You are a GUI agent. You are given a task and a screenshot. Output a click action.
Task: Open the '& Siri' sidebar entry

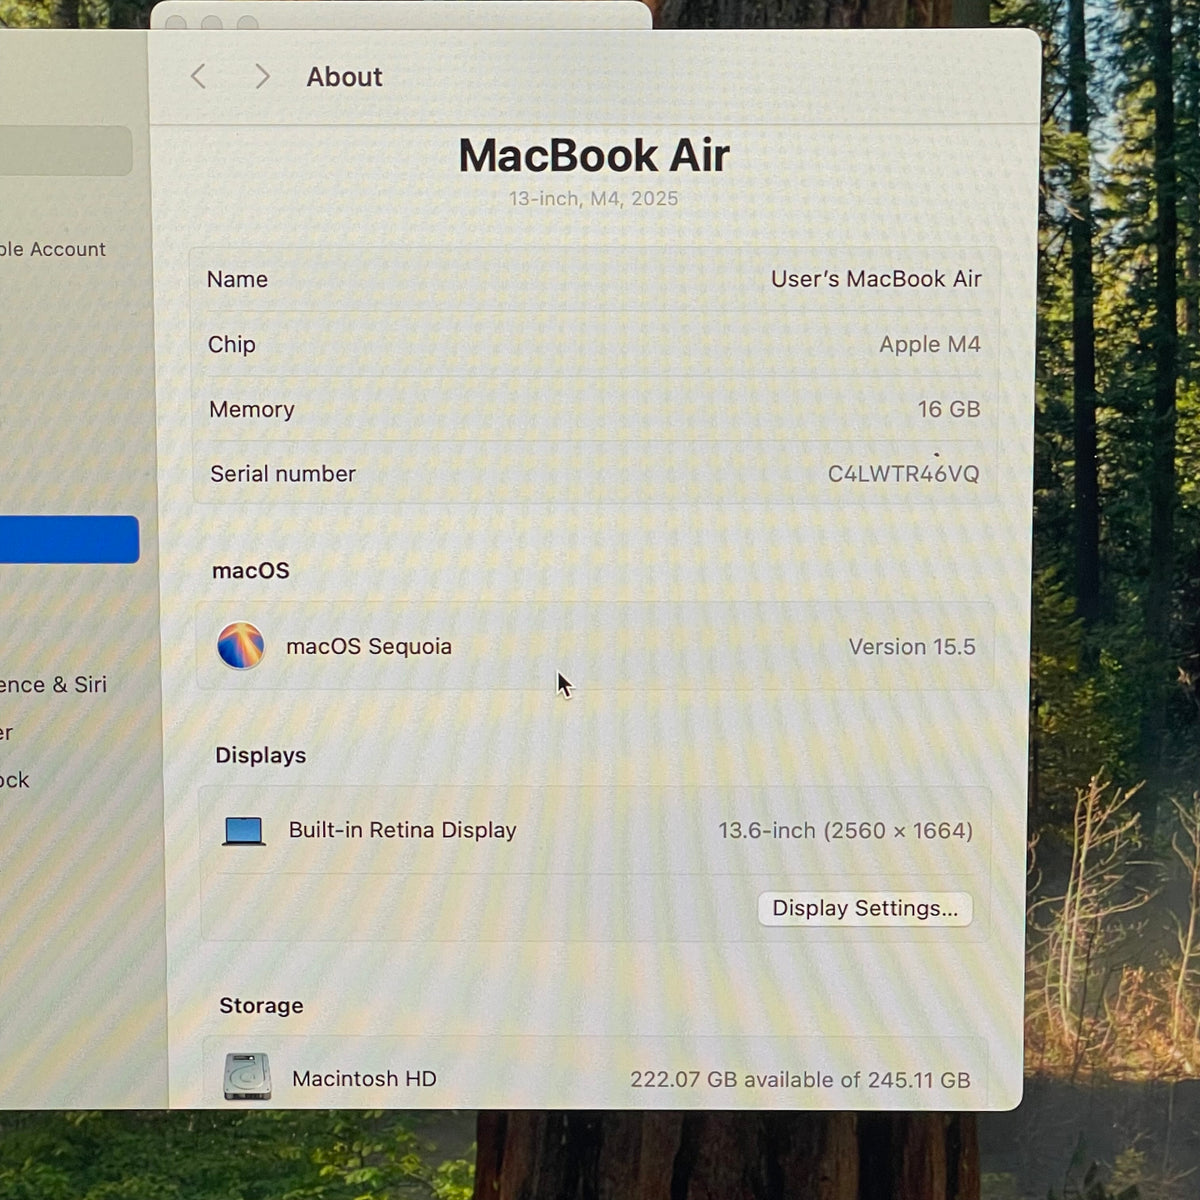tap(53, 684)
